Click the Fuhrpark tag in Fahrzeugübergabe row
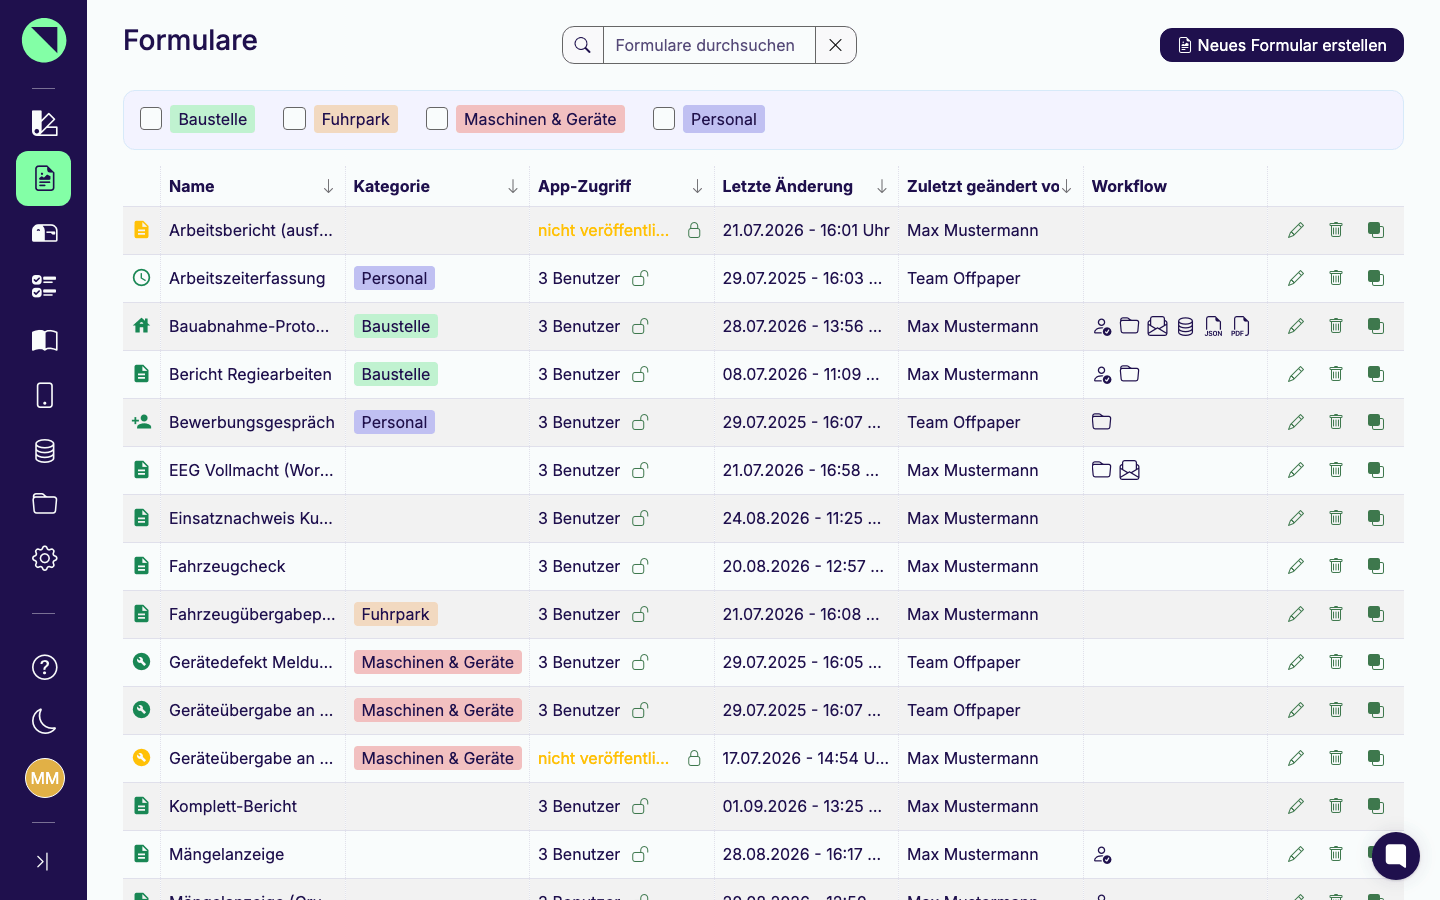Screen dimensions: 1440x900 tap(396, 614)
